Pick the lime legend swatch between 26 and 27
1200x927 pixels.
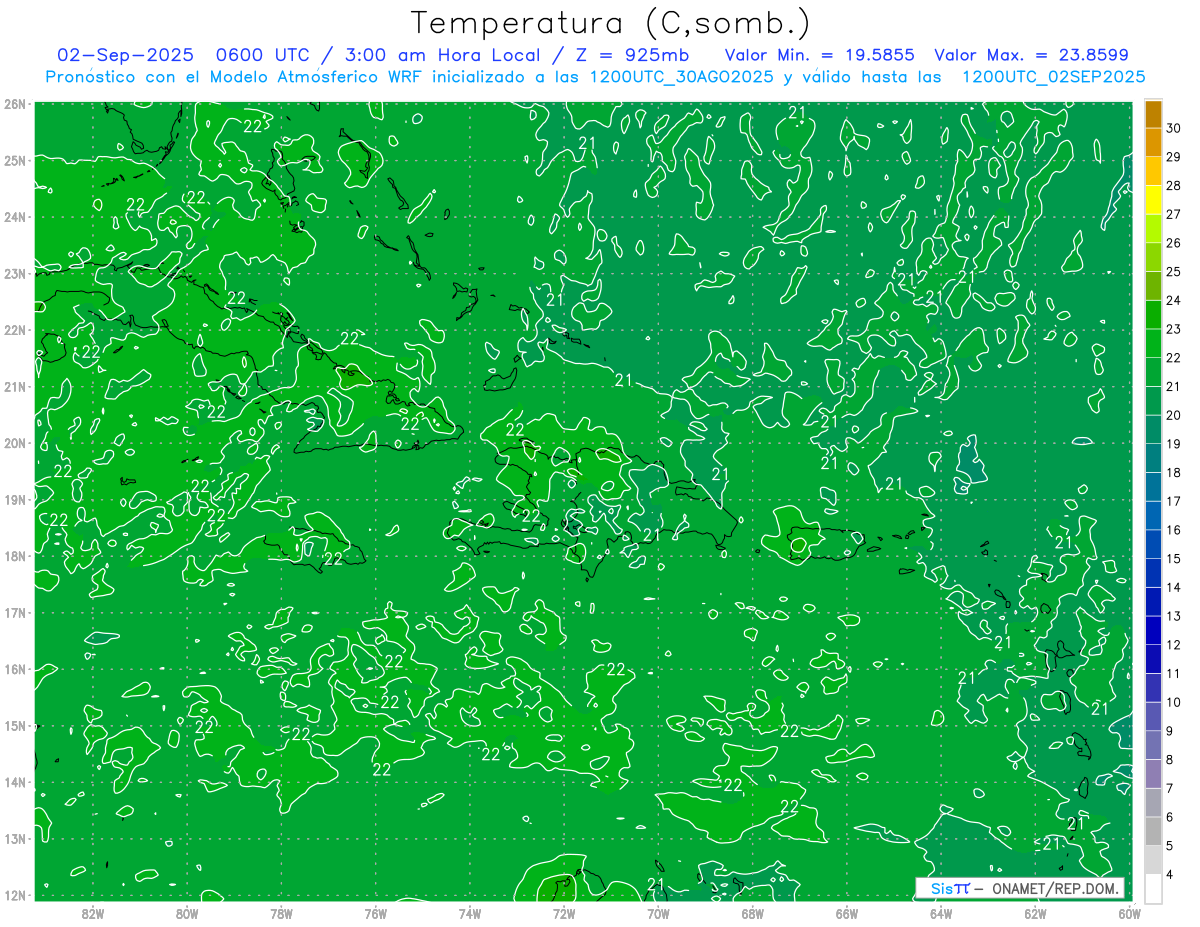[x=1153, y=228]
